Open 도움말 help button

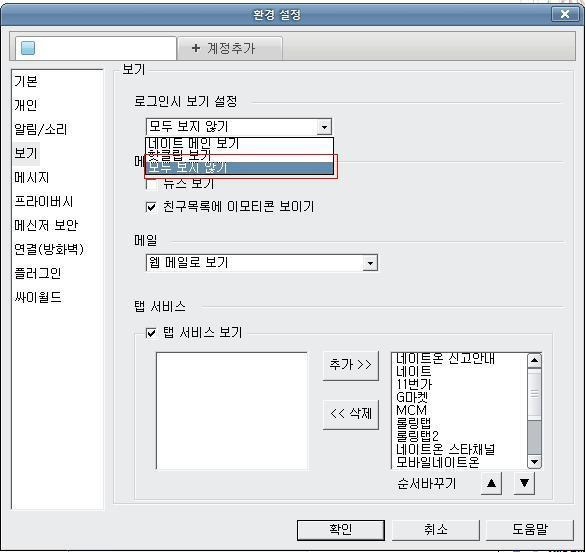click(529, 530)
